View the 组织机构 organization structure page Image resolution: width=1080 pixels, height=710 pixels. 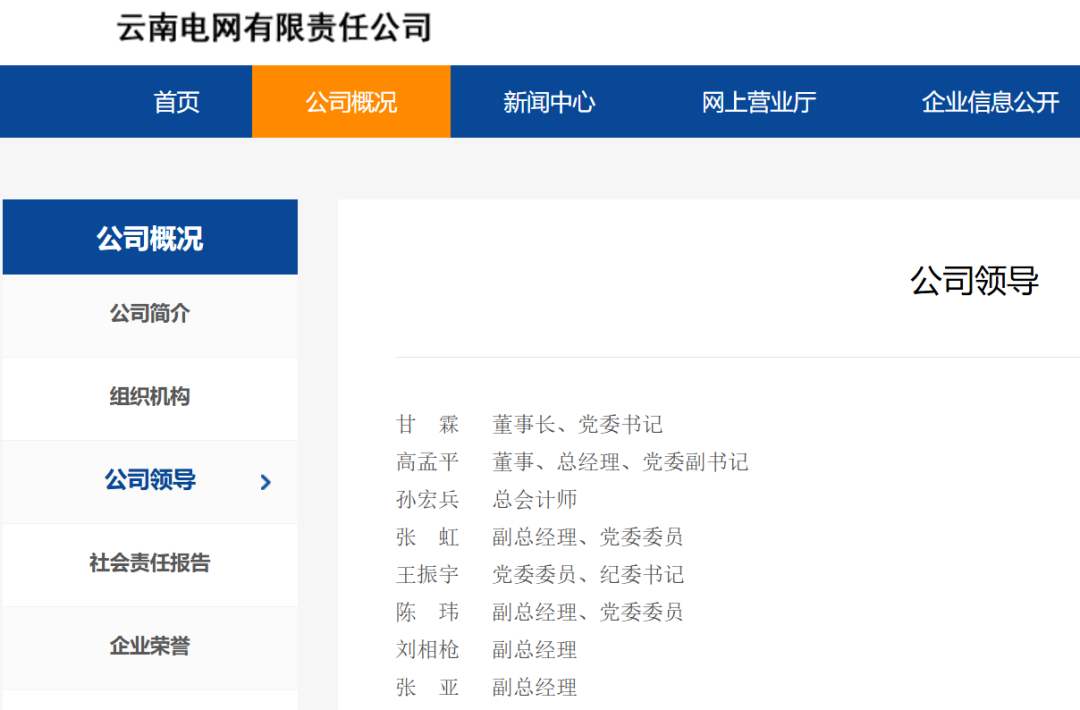[150, 398]
